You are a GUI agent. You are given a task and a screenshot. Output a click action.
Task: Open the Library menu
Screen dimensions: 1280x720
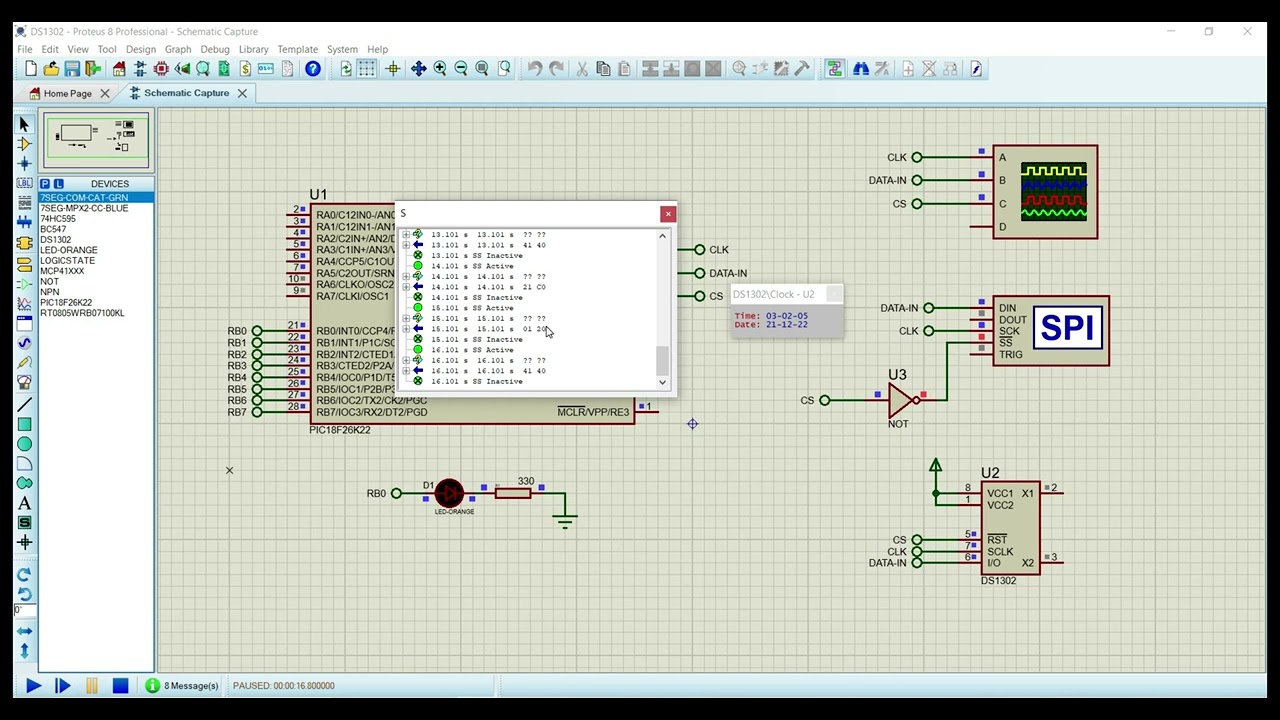pyautogui.click(x=253, y=49)
